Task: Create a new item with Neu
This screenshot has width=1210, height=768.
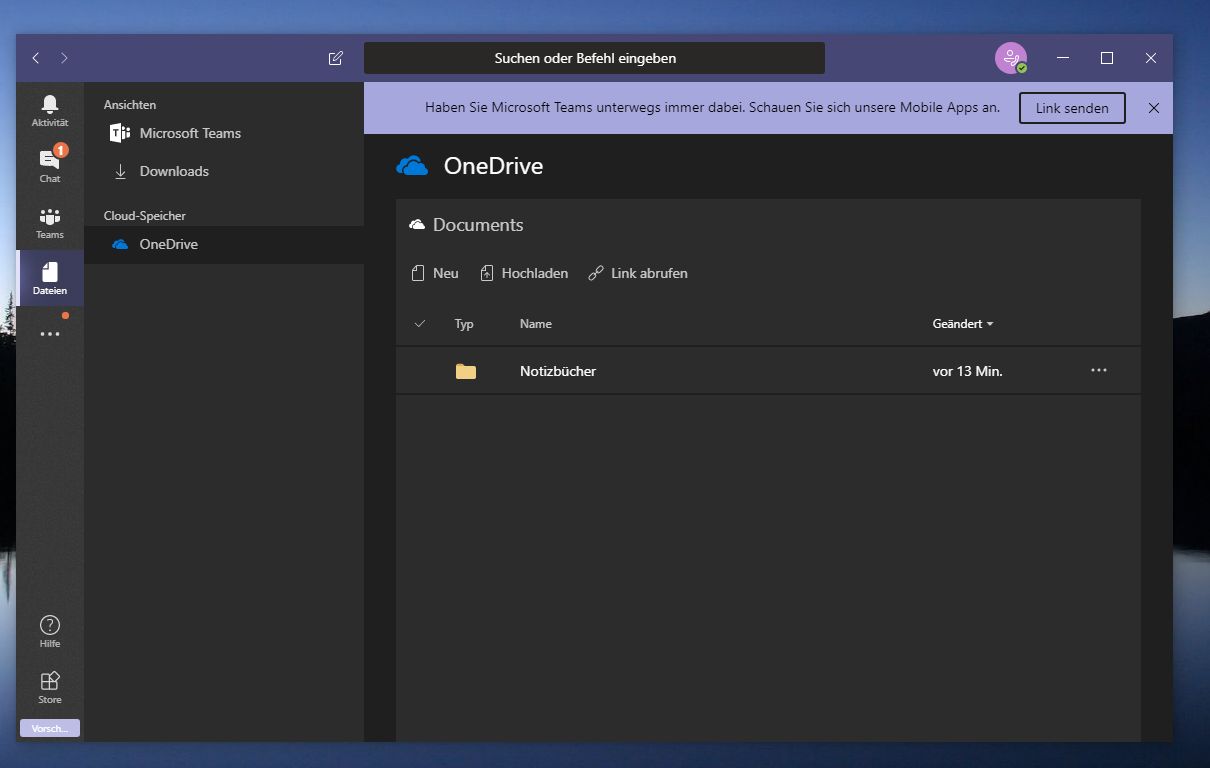Action: (x=435, y=273)
